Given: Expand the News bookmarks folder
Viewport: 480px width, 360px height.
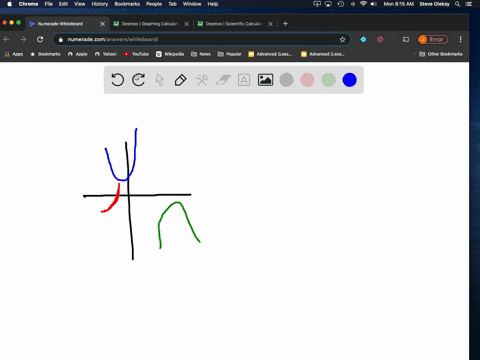Looking at the screenshot, I should 201,54.
